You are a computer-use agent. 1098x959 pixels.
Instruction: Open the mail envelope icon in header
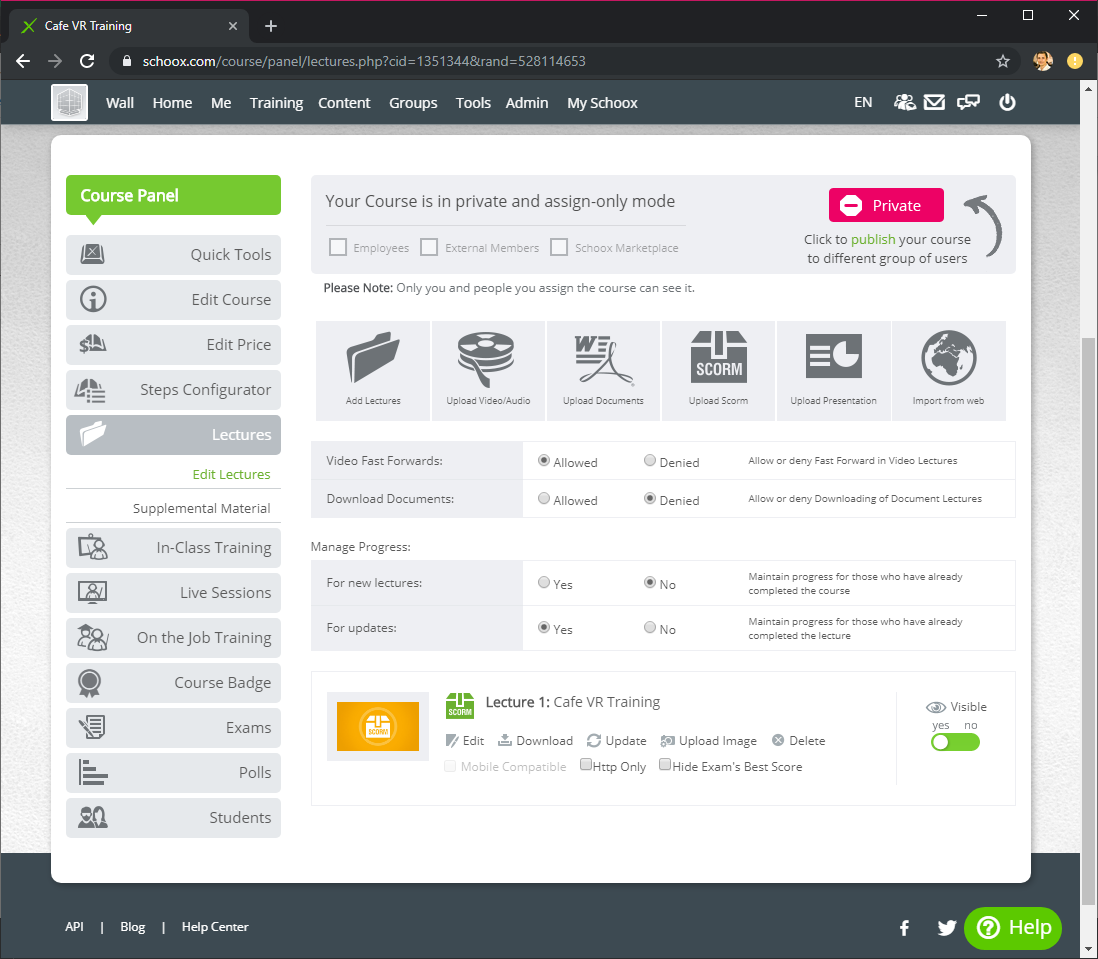(934, 103)
